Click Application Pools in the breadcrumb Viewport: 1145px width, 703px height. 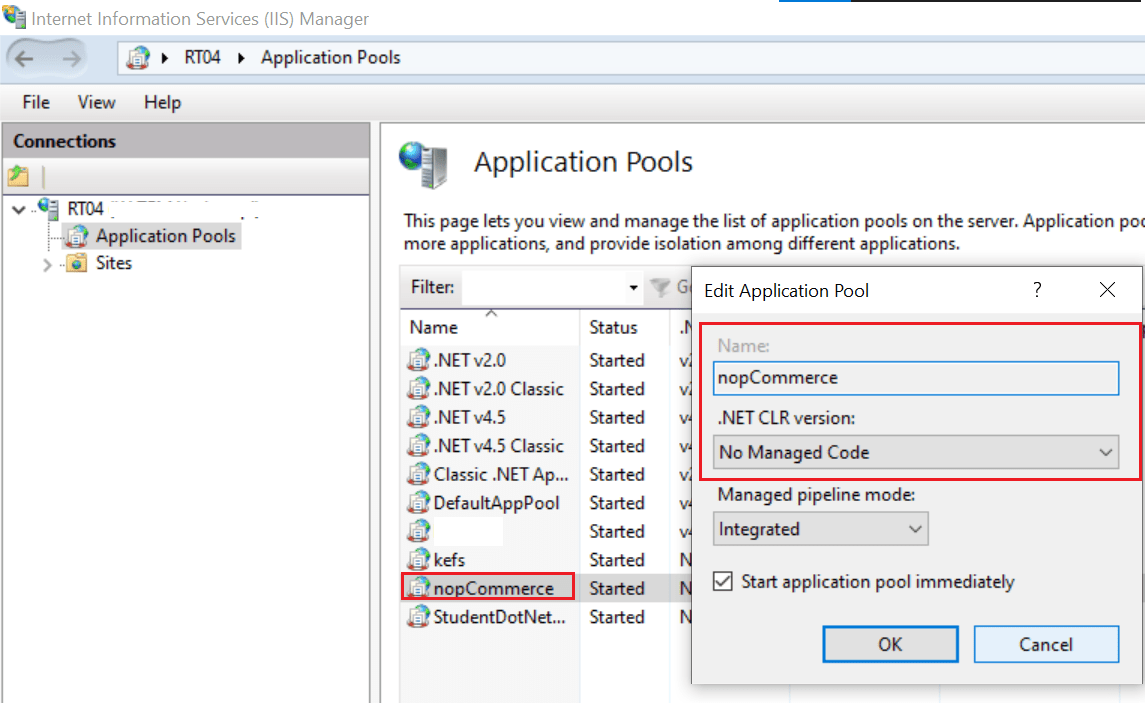(331, 58)
